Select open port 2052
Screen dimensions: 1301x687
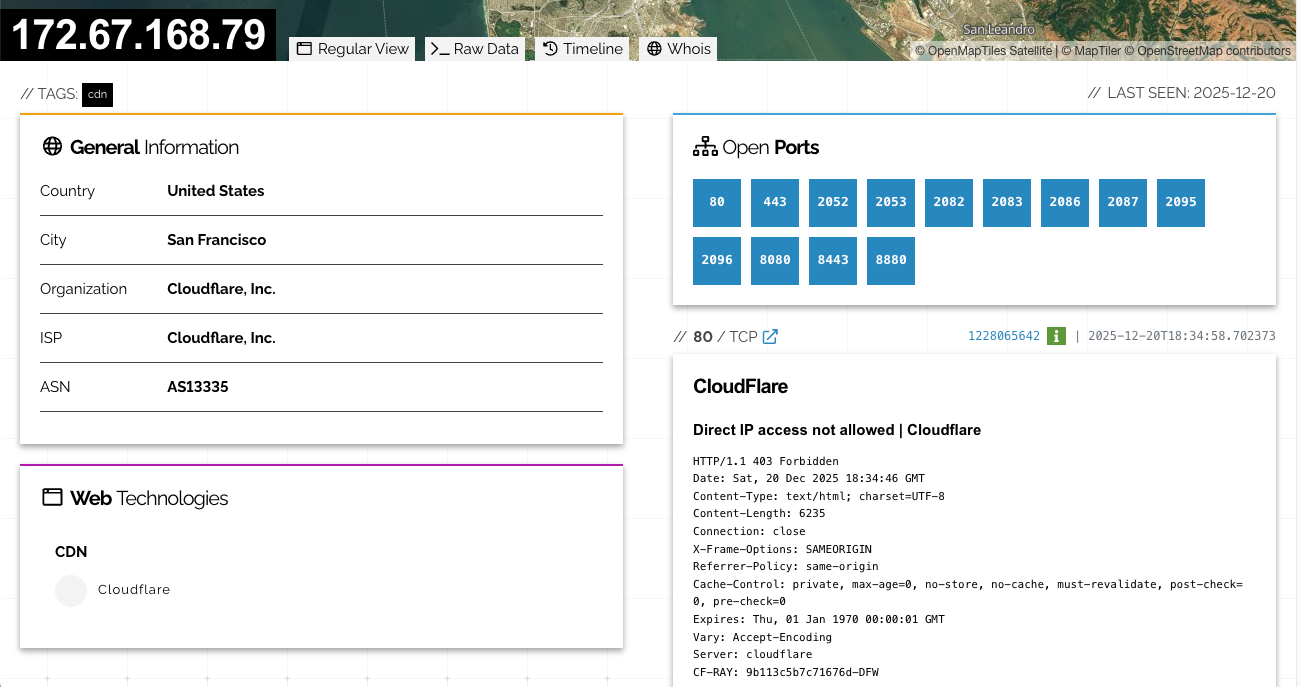coord(833,203)
